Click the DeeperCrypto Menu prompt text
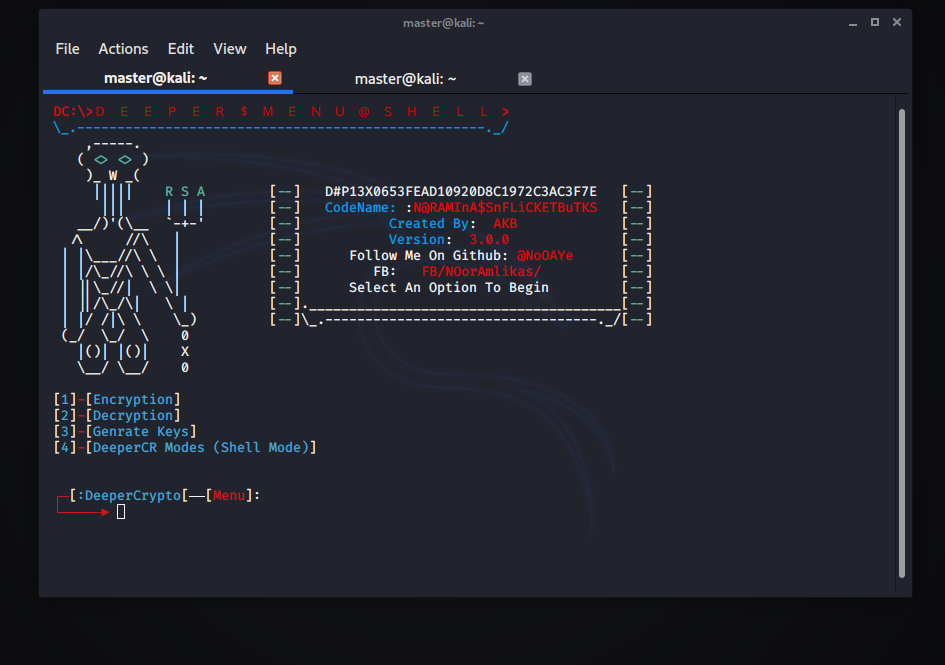Image resolution: width=945 pixels, height=665 pixels. pos(165,496)
